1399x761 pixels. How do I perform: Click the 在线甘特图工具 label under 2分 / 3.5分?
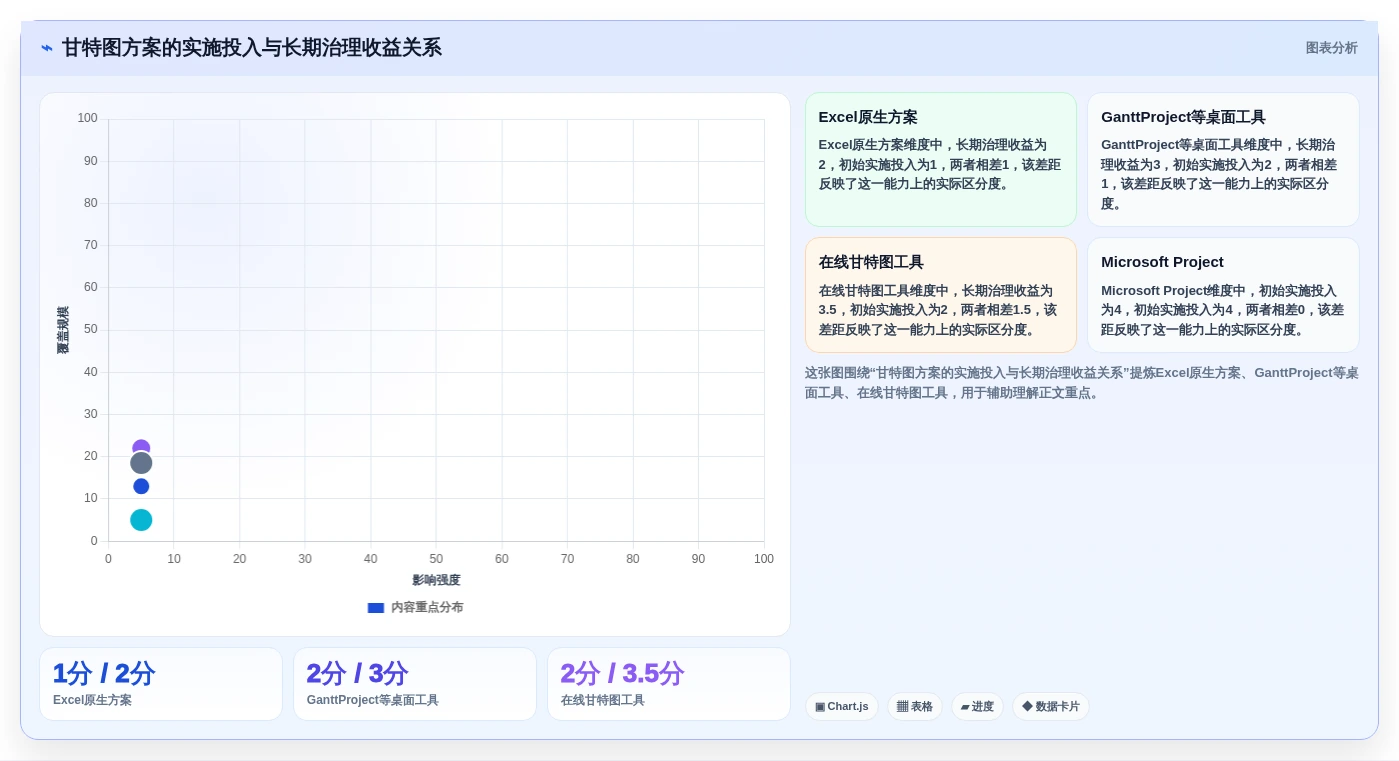[x=602, y=700]
